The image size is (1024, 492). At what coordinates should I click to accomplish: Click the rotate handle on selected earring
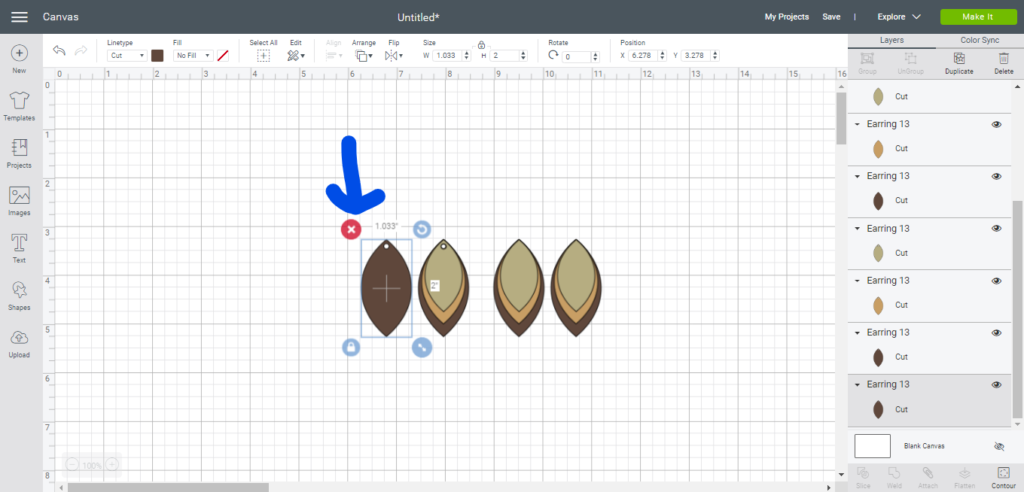pos(422,229)
